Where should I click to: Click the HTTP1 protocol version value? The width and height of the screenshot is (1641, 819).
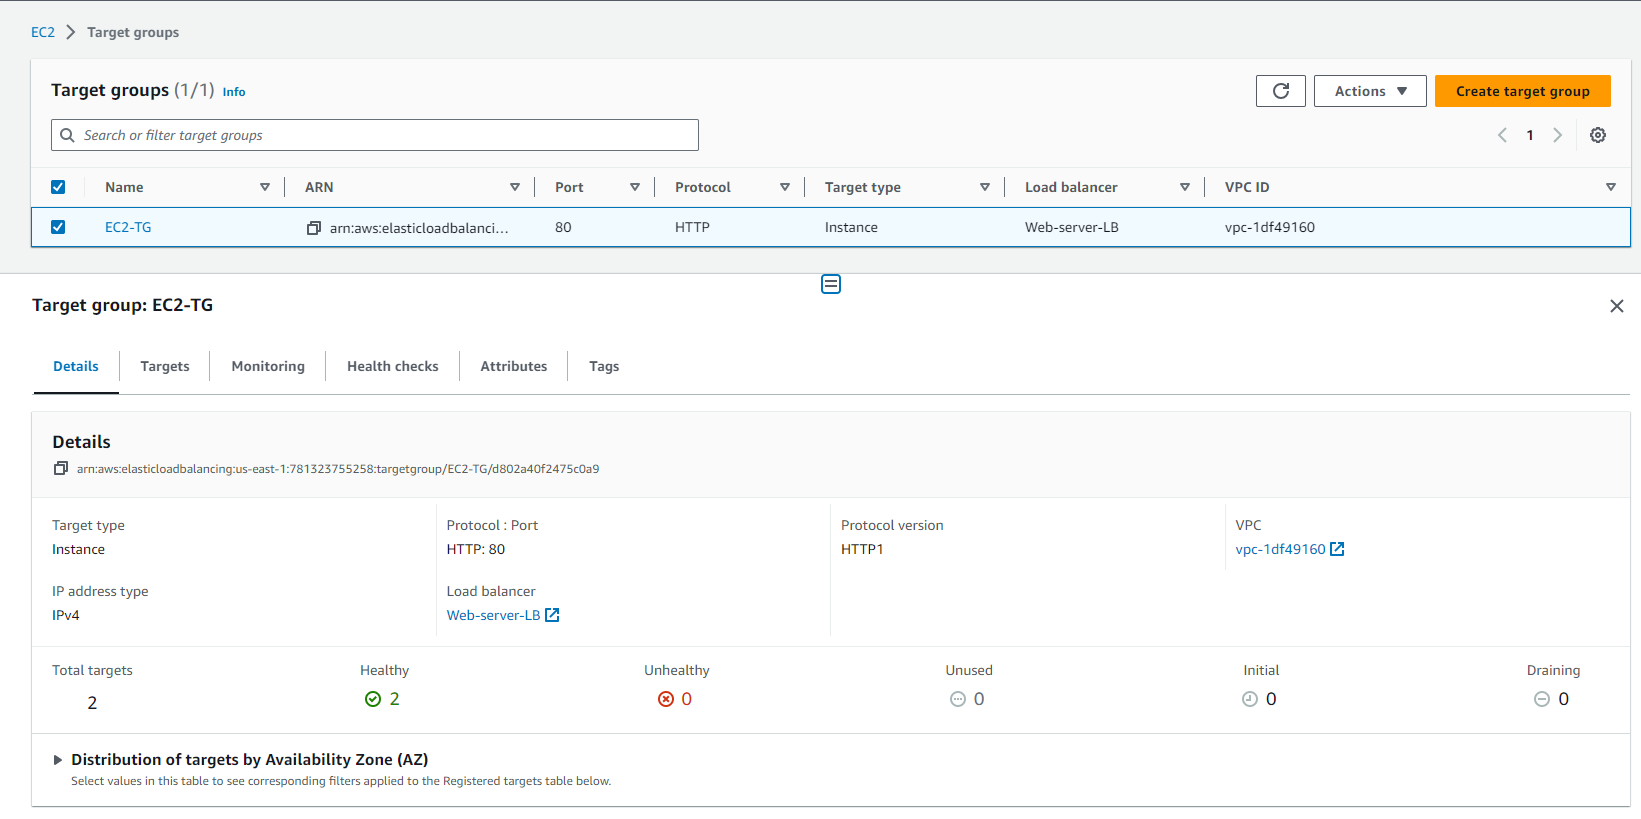862,549
